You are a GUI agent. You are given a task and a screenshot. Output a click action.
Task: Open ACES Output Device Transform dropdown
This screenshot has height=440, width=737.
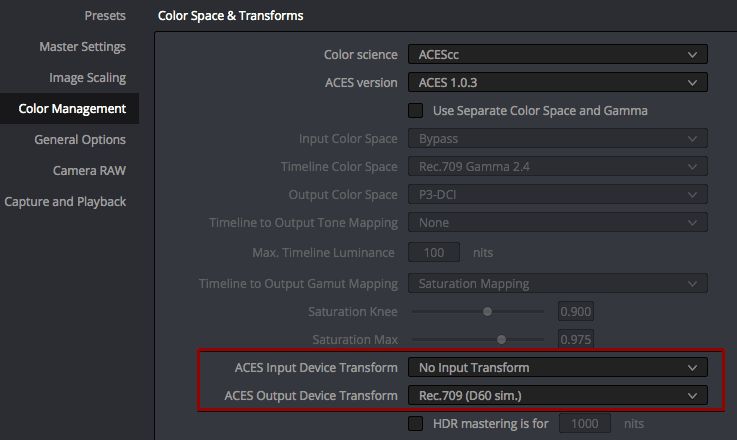click(x=557, y=396)
